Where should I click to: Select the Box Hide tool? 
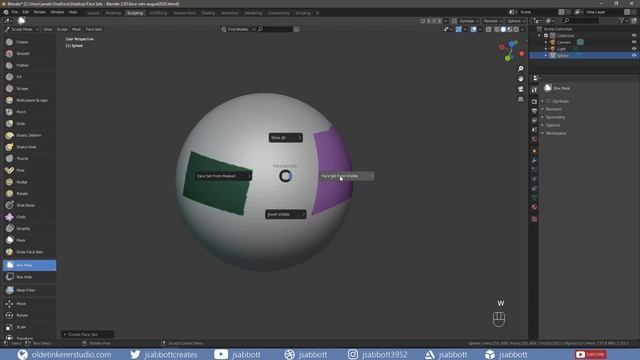(29, 277)
